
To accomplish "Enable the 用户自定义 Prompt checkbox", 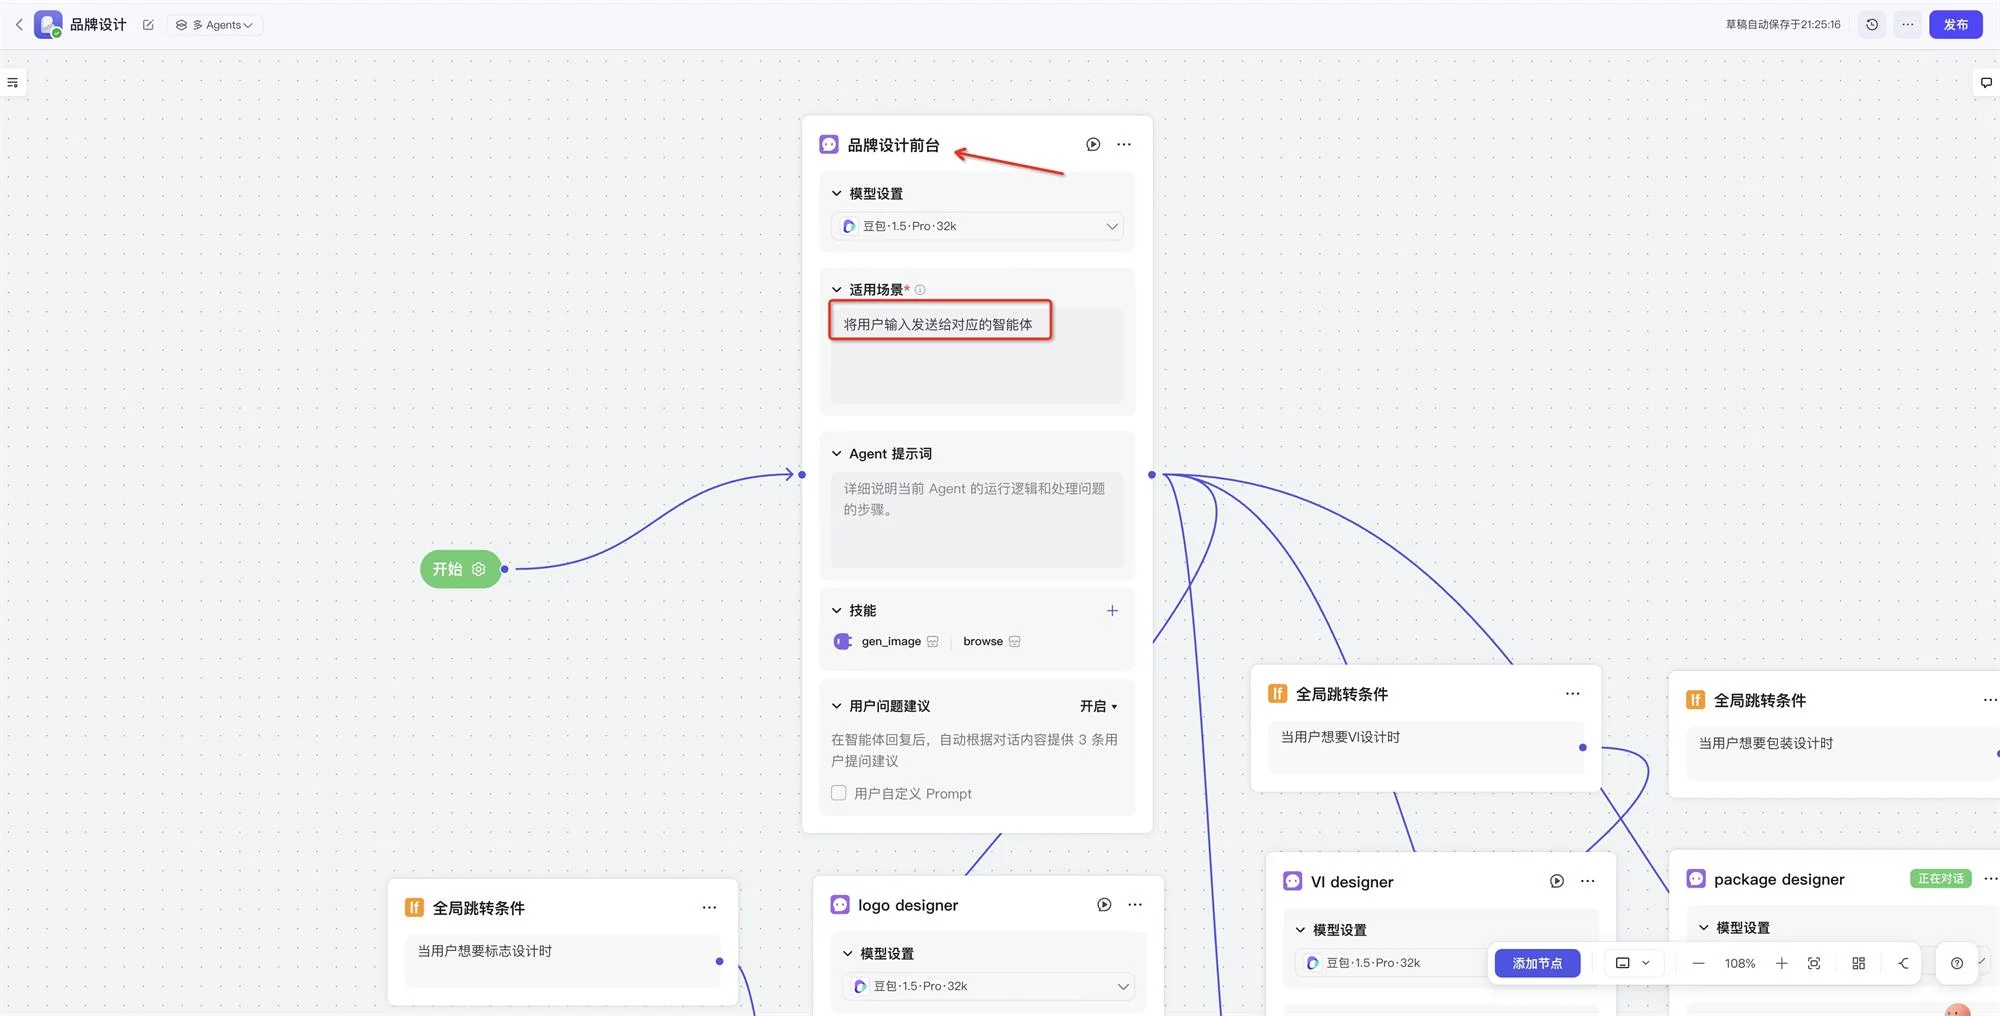I will [838, 792].
